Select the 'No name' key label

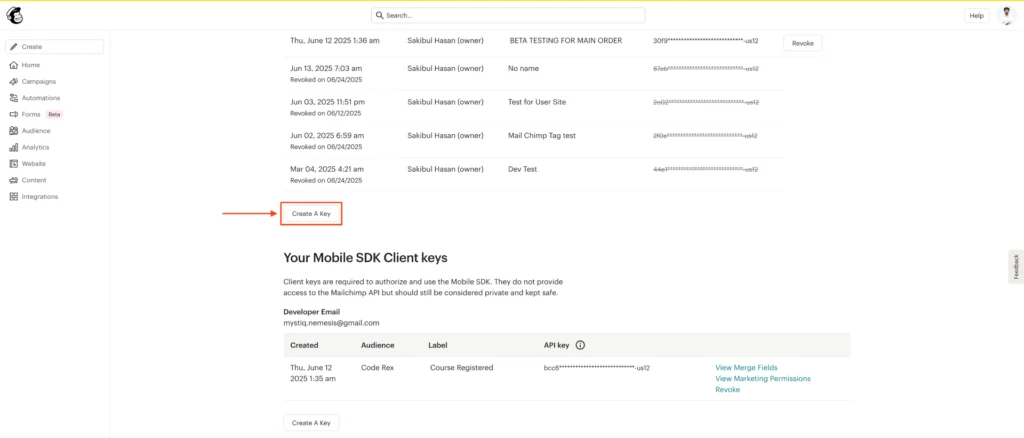tap(524, 69)
